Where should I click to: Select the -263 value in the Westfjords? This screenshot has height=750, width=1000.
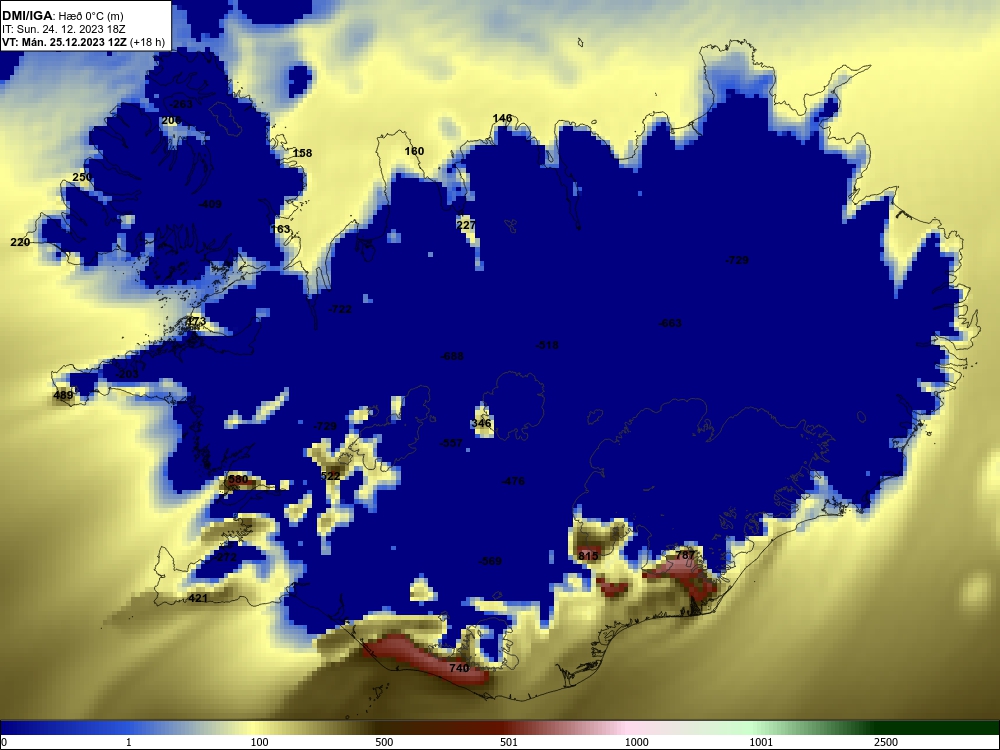(180, 104)
